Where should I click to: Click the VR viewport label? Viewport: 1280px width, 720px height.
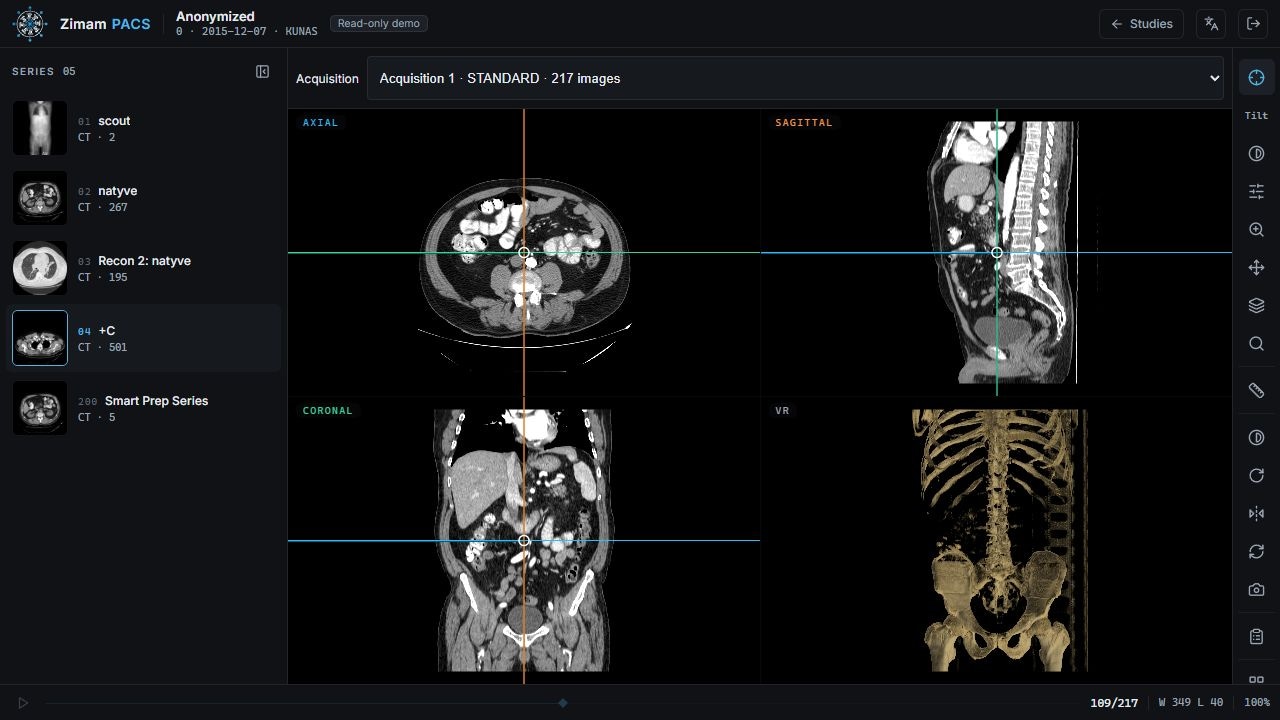coord(782,411)
